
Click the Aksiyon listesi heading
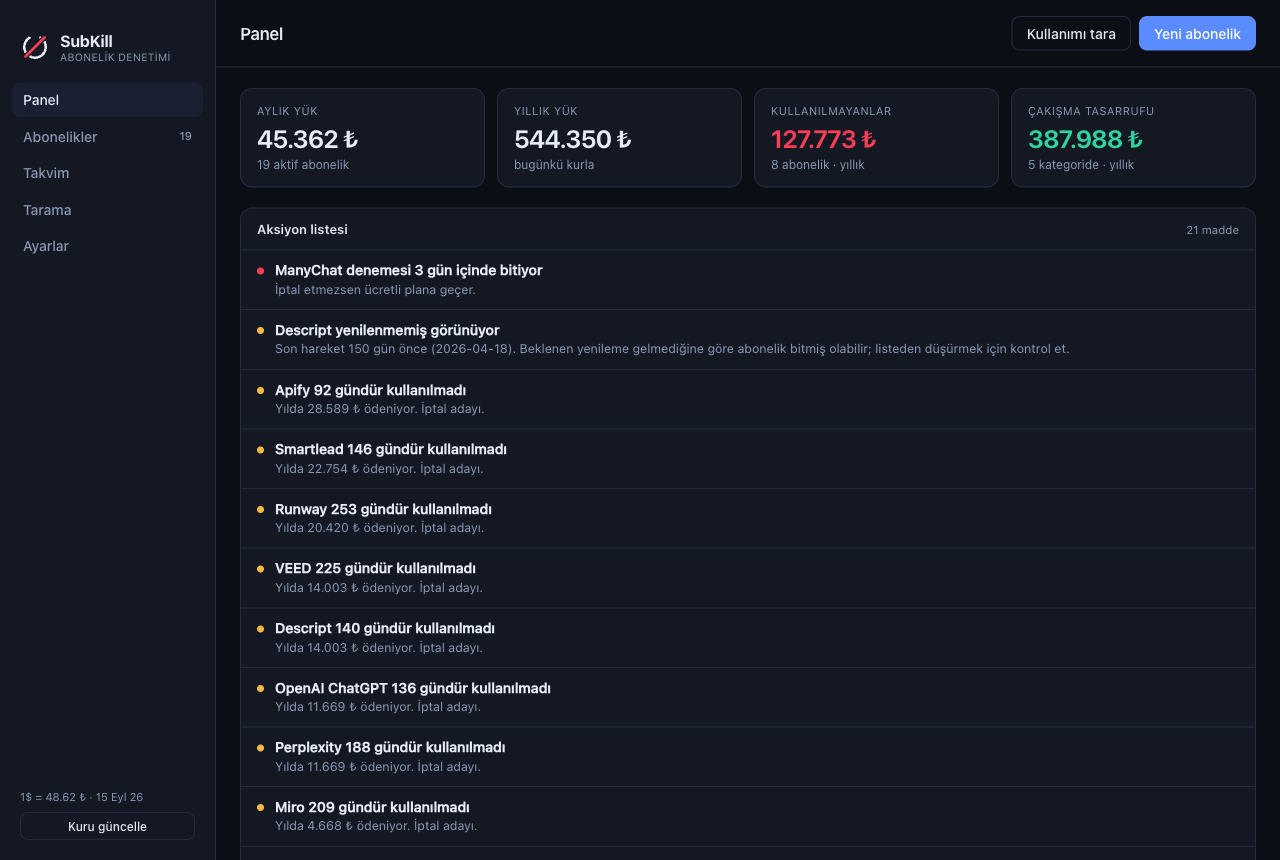tap(302, 230)
